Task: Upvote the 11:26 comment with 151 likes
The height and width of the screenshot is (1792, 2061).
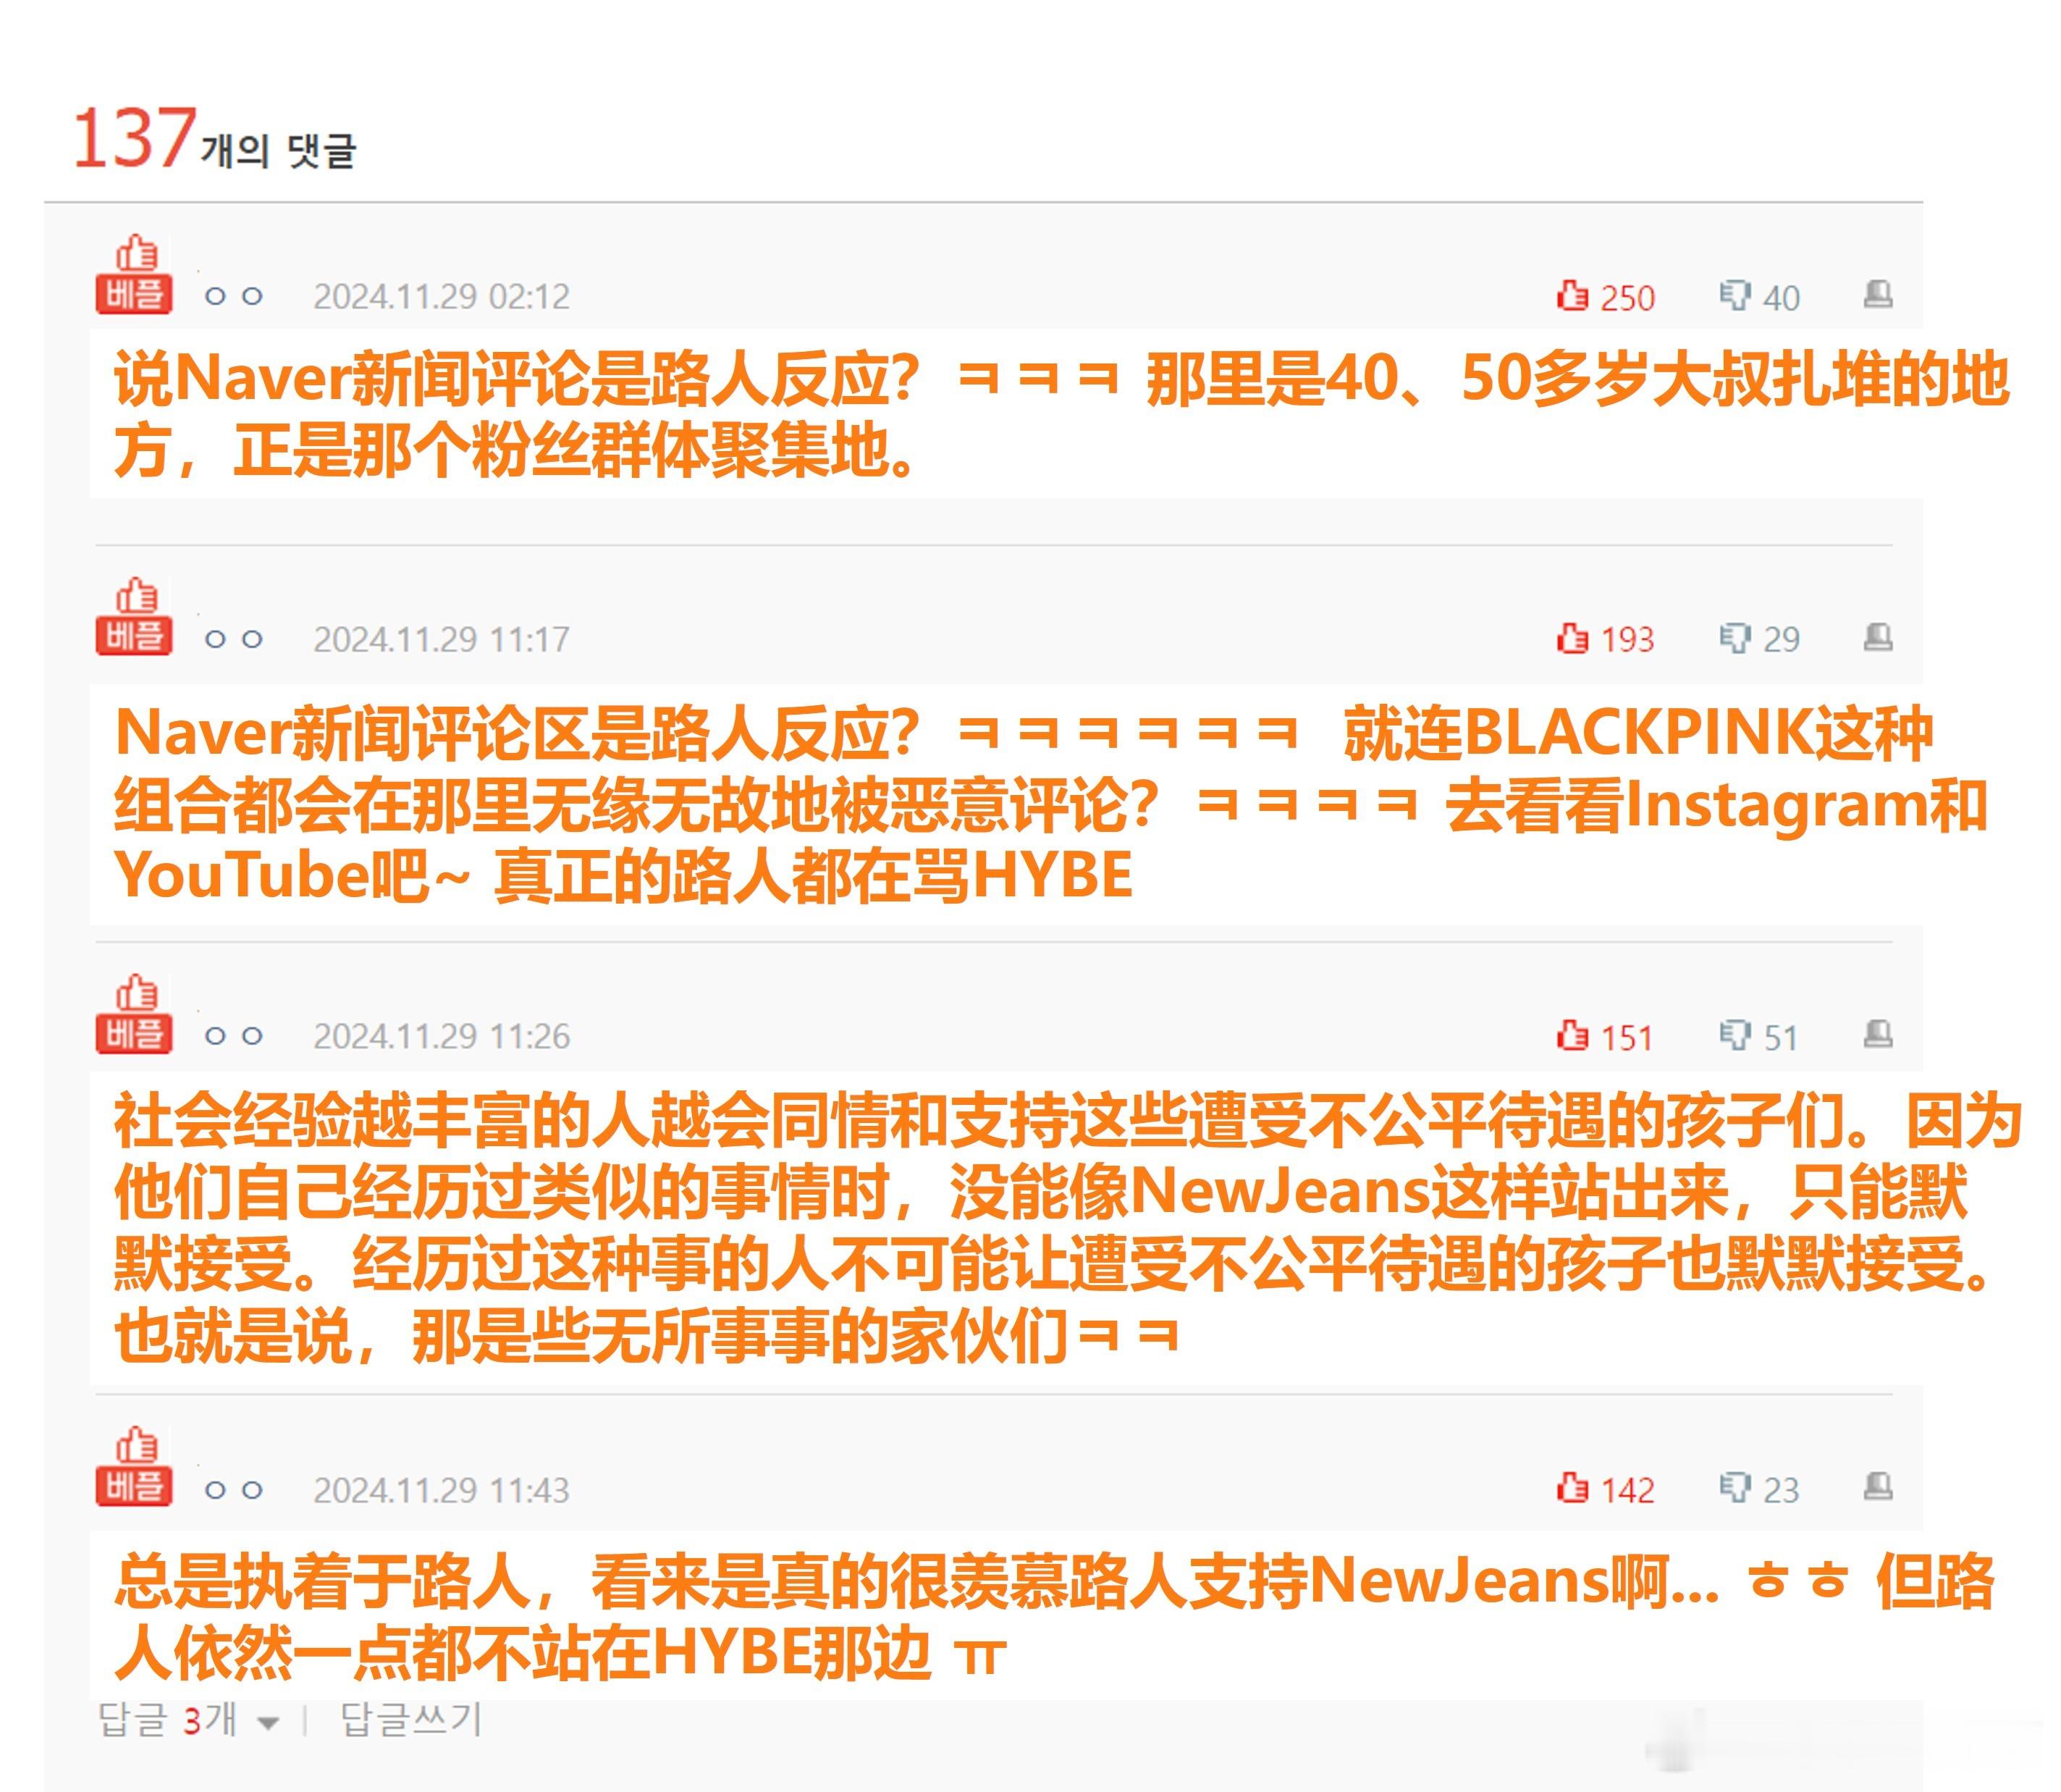Action: pos(1604,1036)
